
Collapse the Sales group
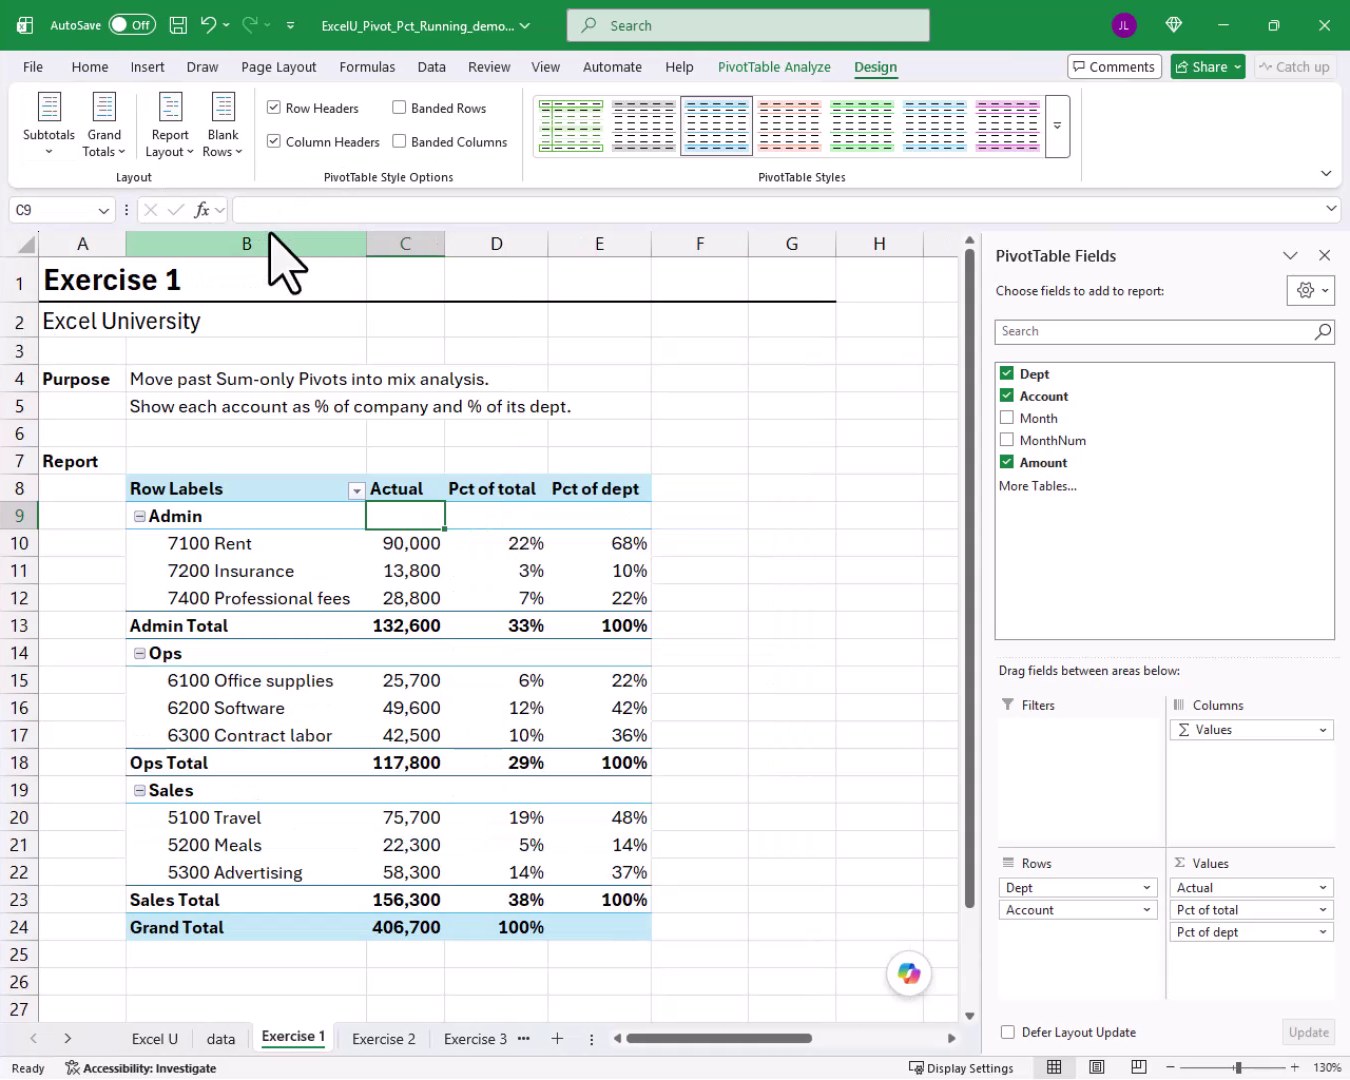coord(140,790)
